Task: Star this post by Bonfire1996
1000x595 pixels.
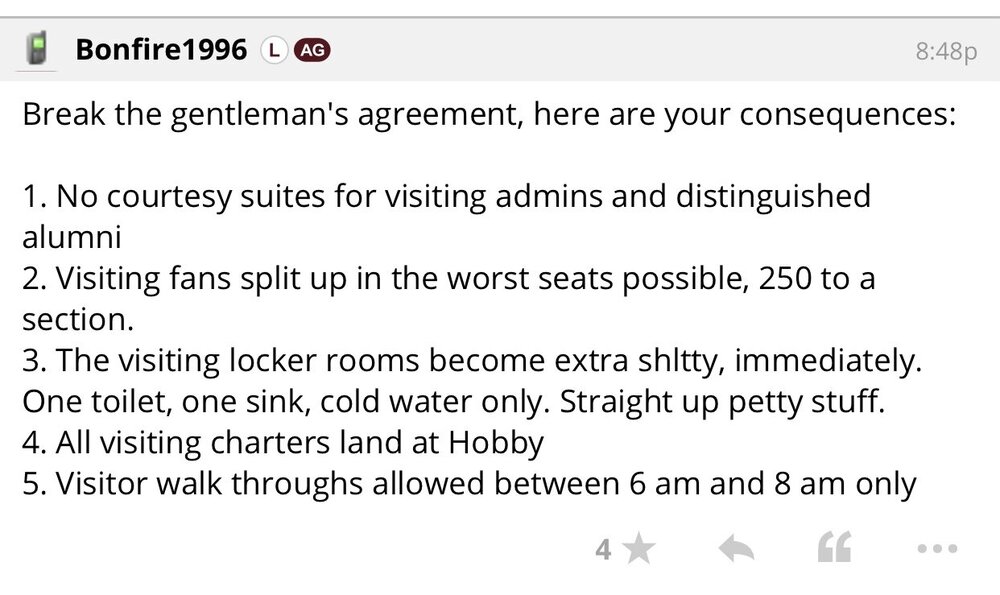Action: [639, 548]
